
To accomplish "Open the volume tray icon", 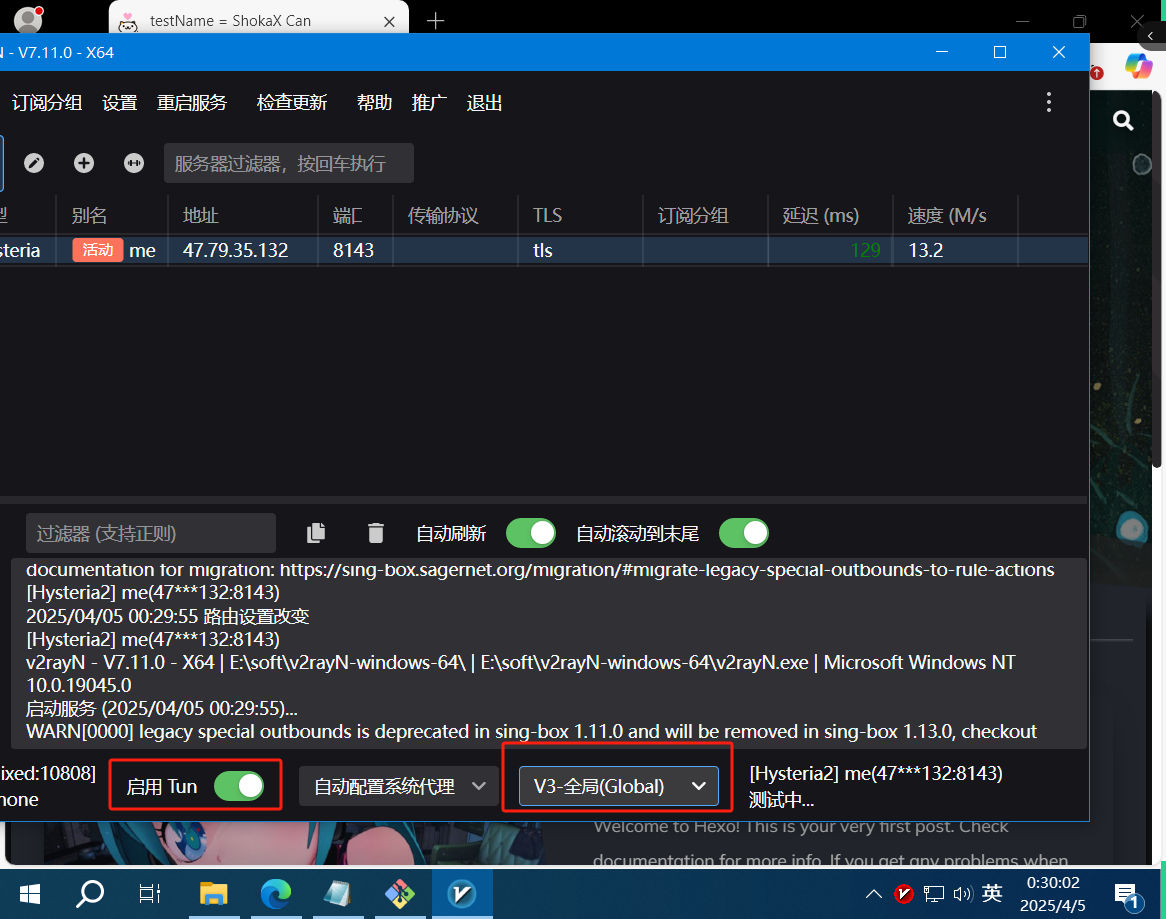I will click(962, 894).
